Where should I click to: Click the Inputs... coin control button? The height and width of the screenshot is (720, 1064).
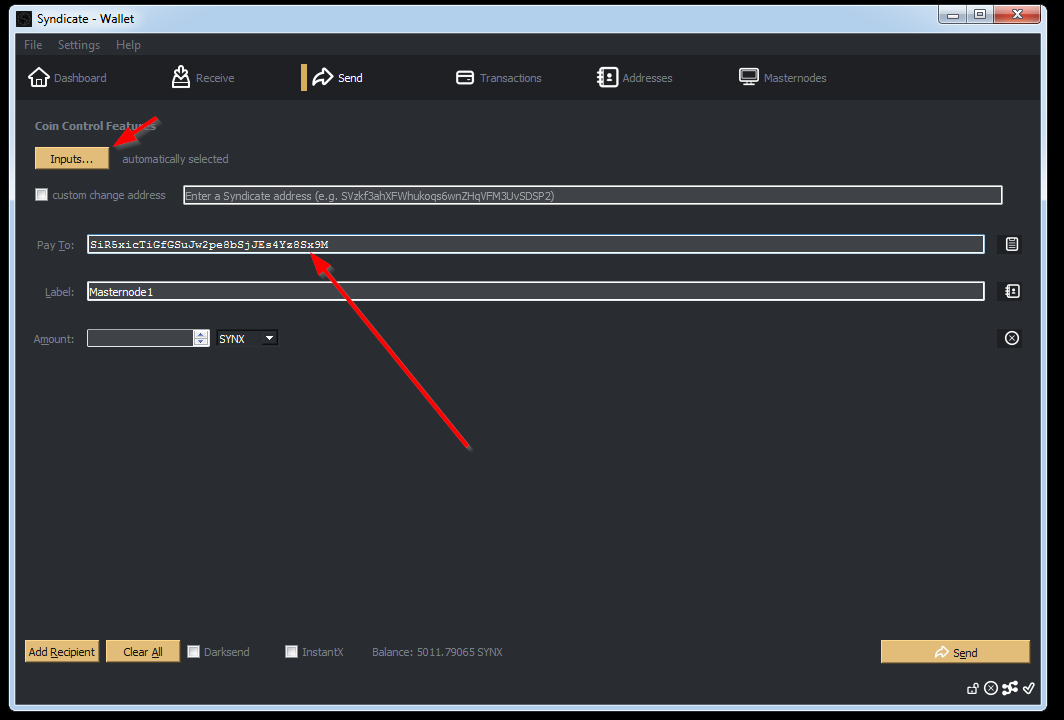coord(72,159)
